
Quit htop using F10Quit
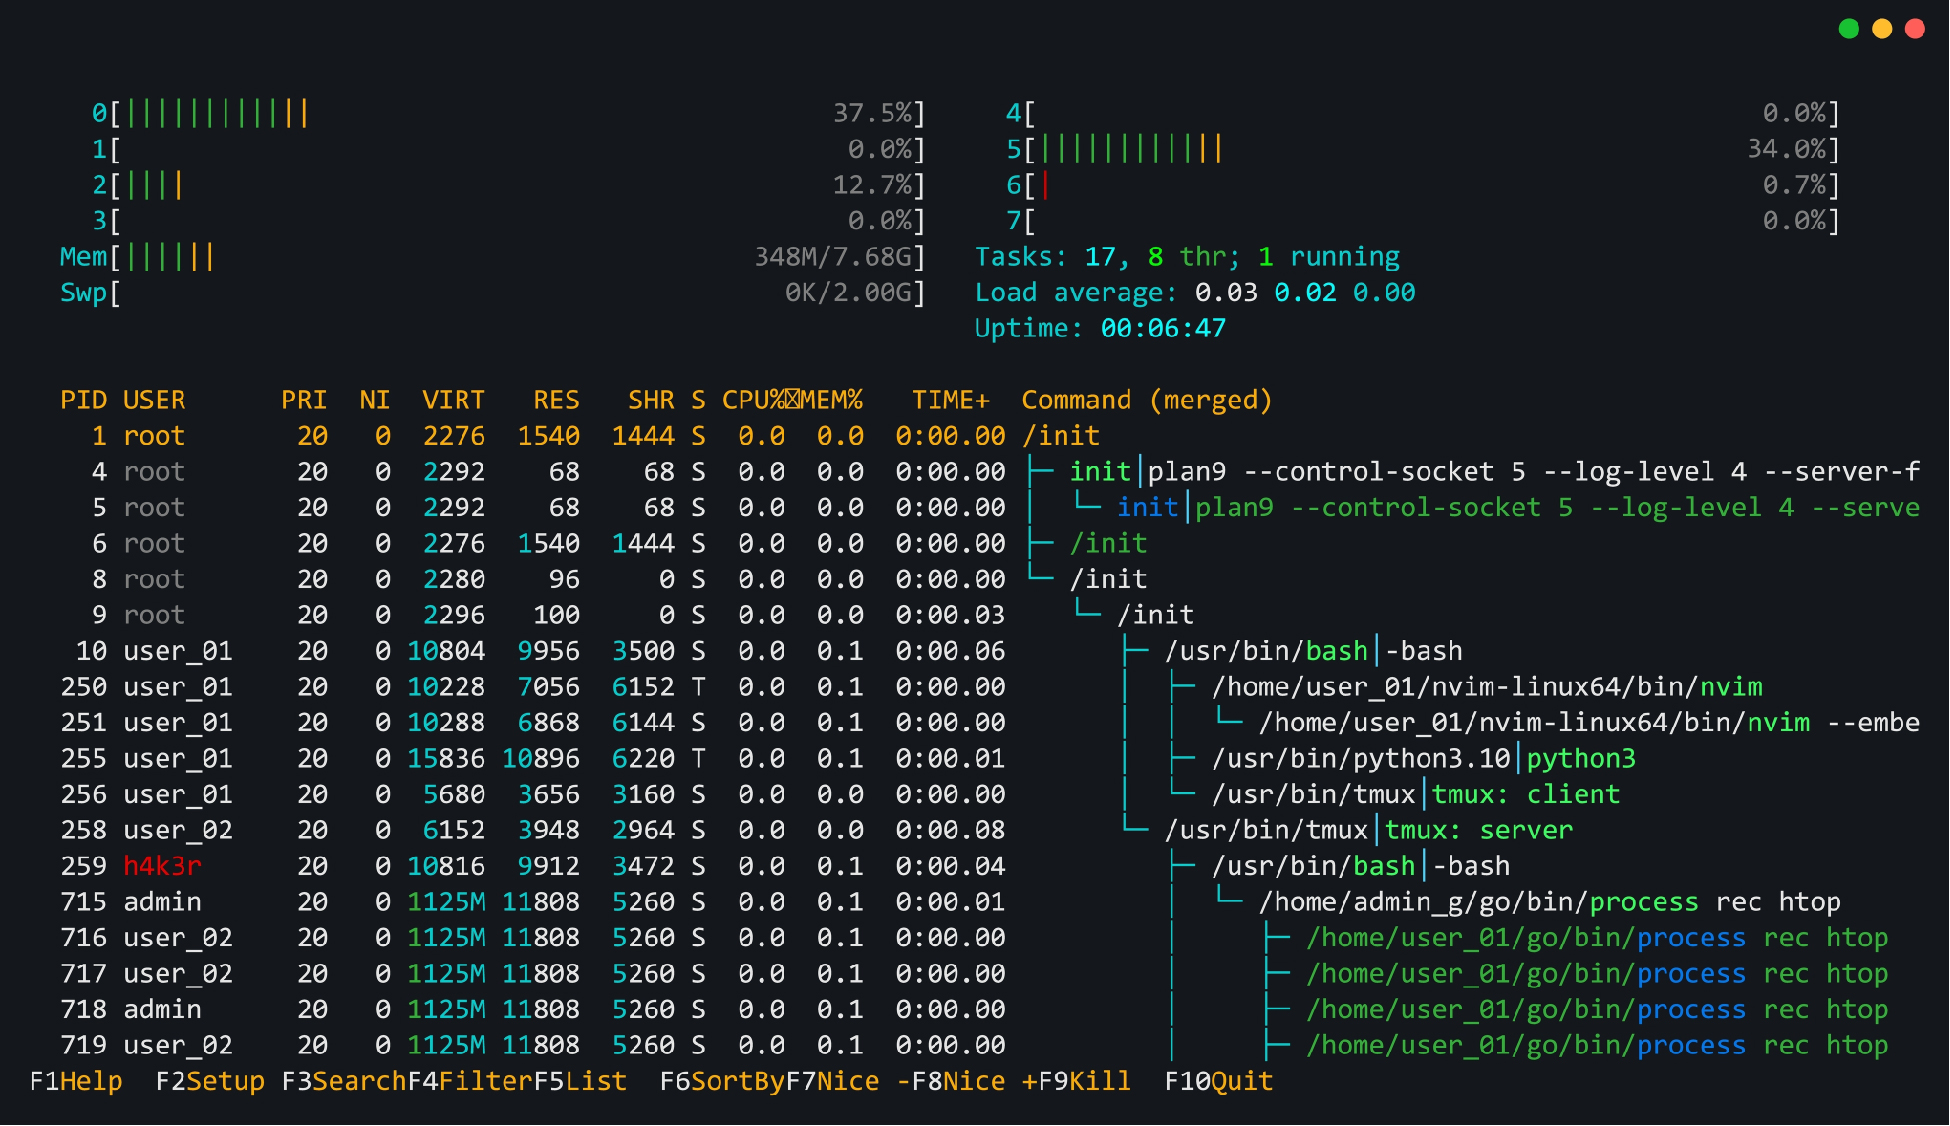point(1218,1081)
